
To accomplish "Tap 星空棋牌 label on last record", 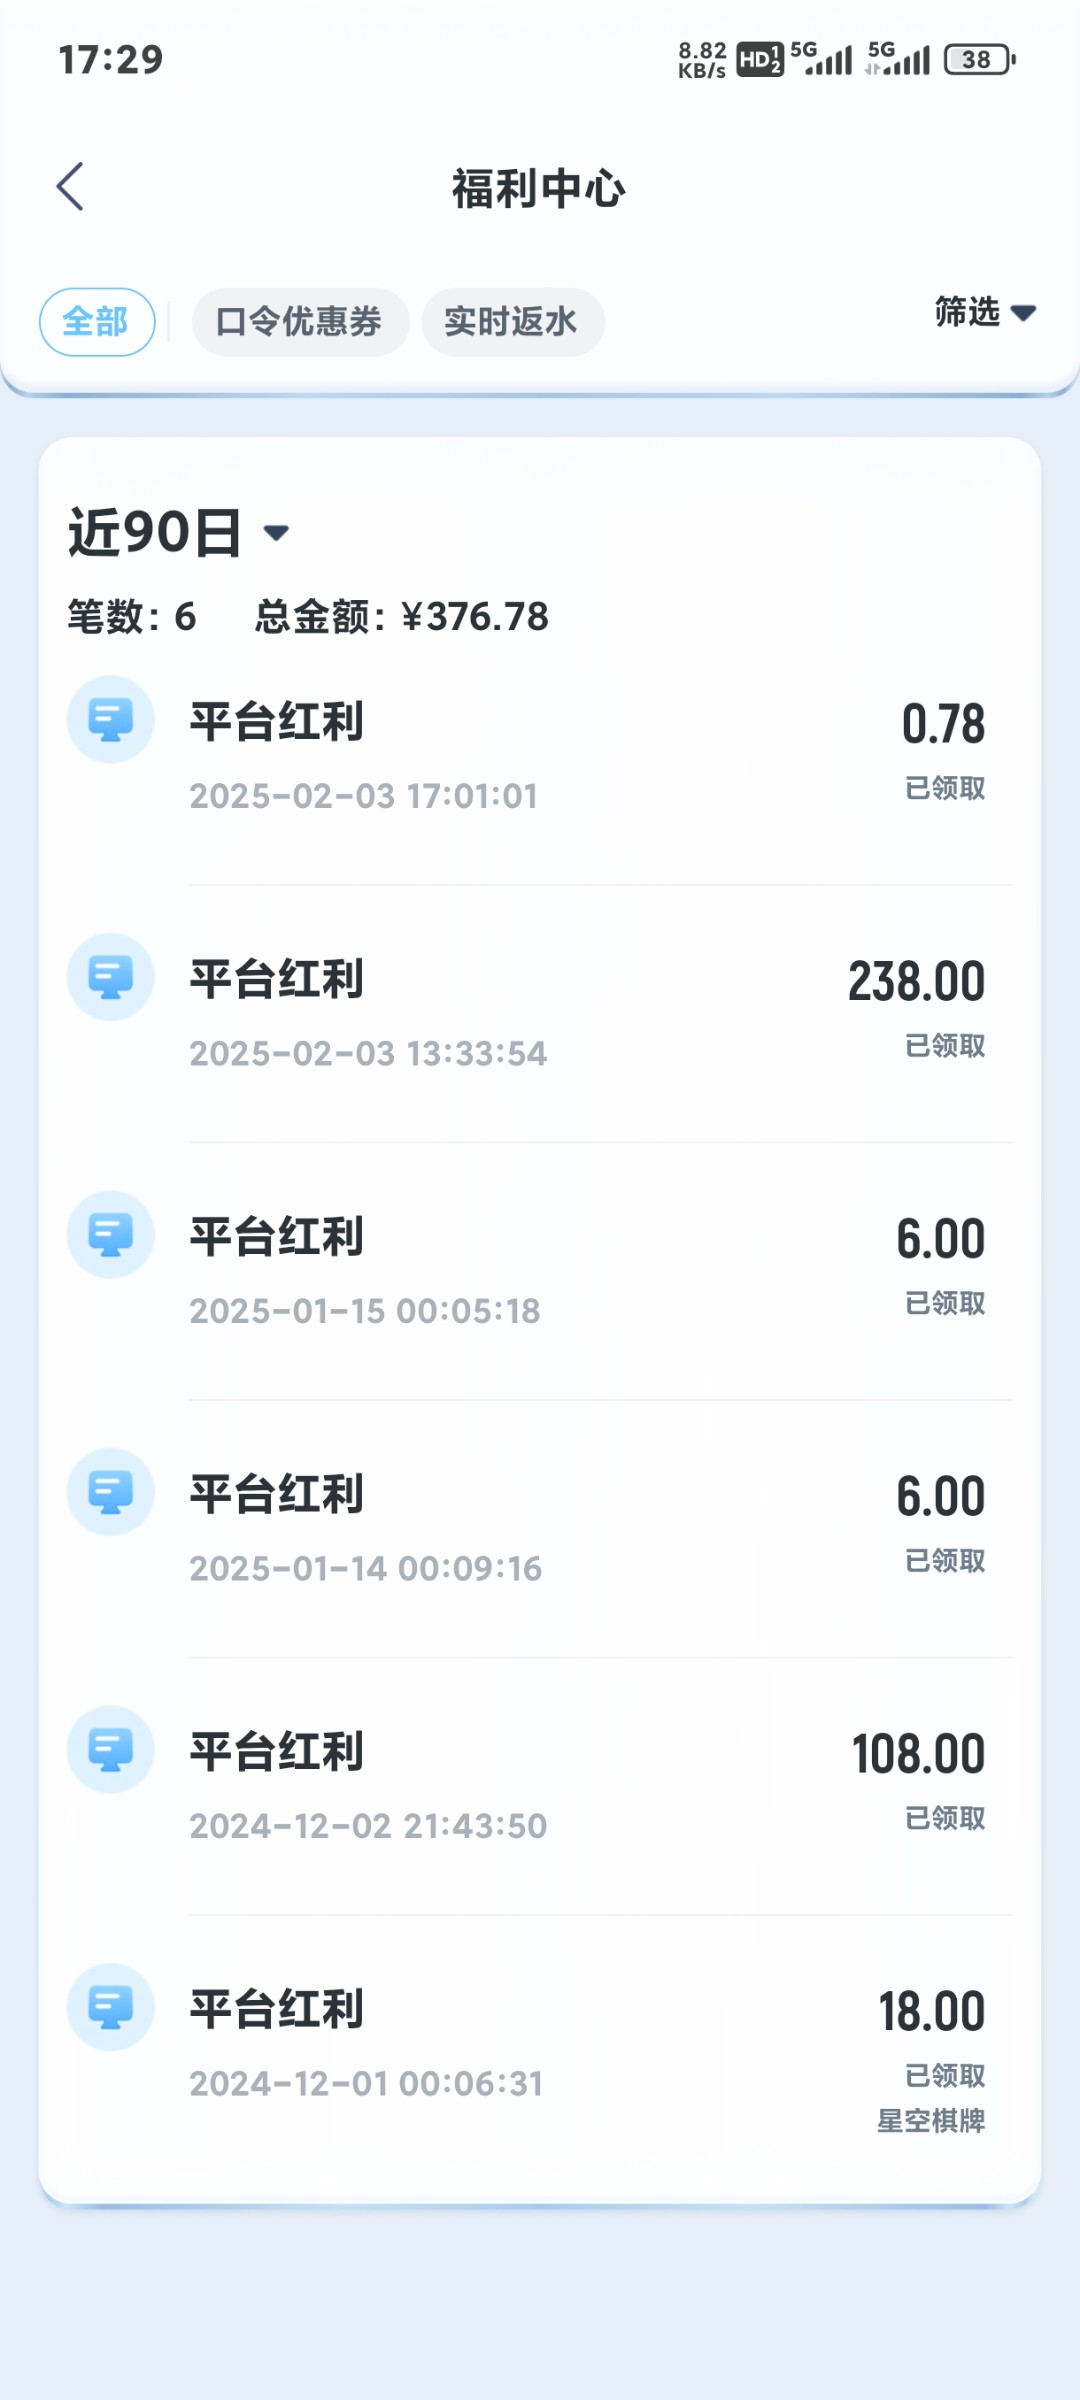I will (x=931, y=2121).
